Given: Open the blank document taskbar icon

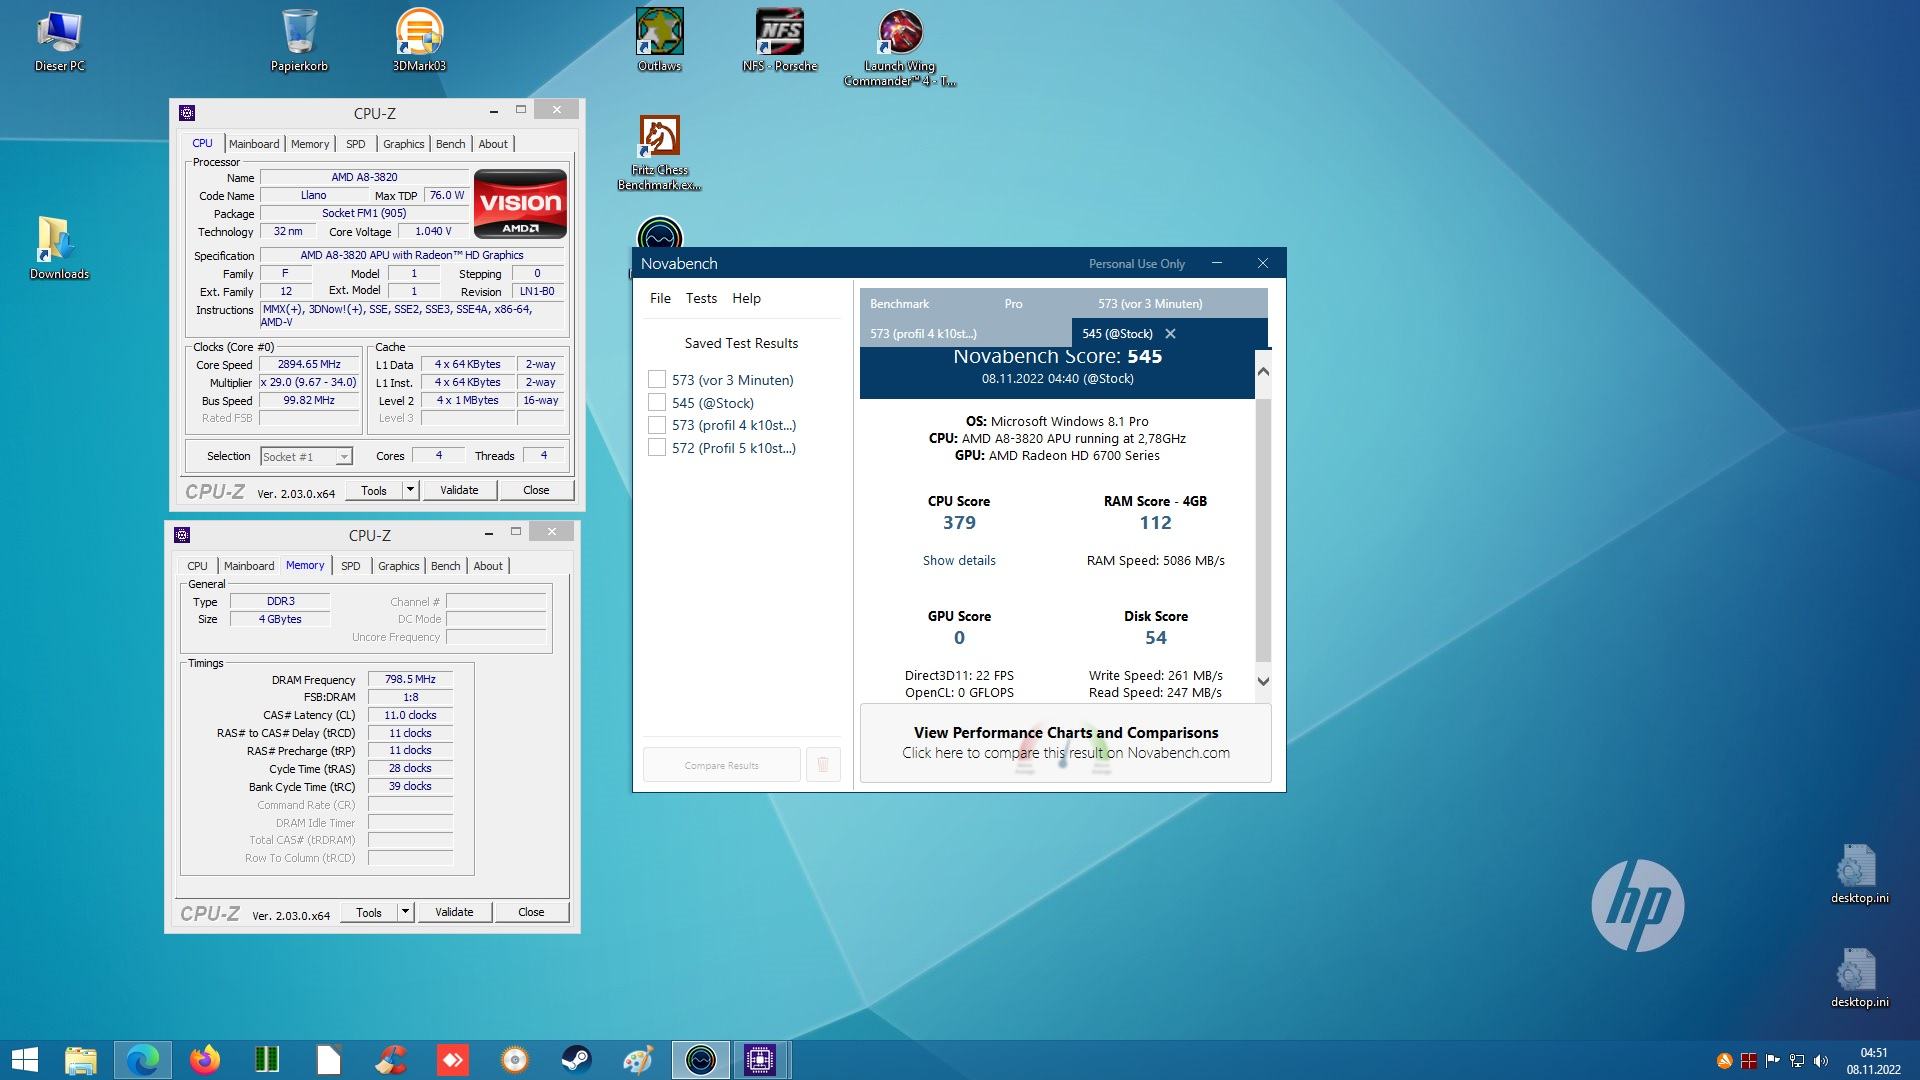Looking at the screenshot, I should (329, 1060).
